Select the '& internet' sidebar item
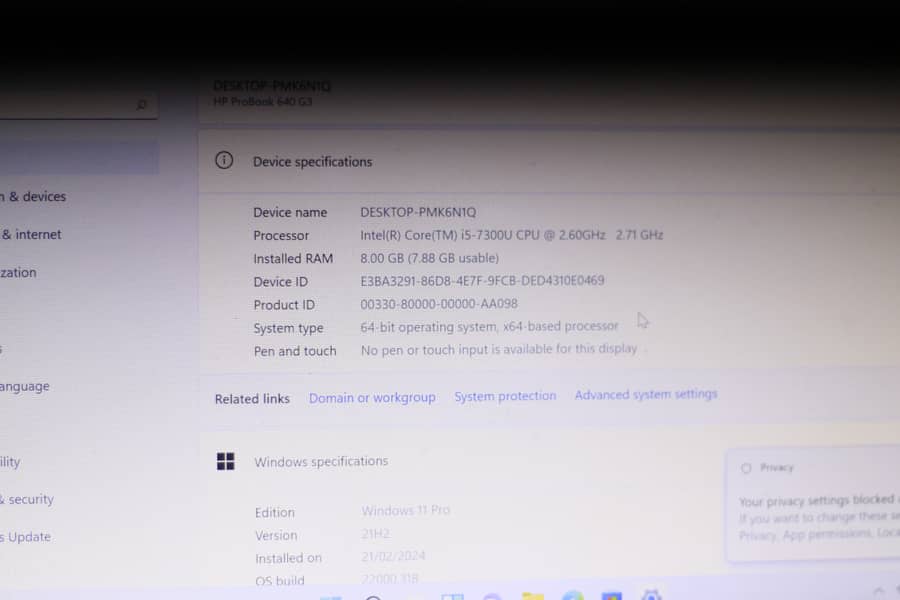 click(32, 235)
